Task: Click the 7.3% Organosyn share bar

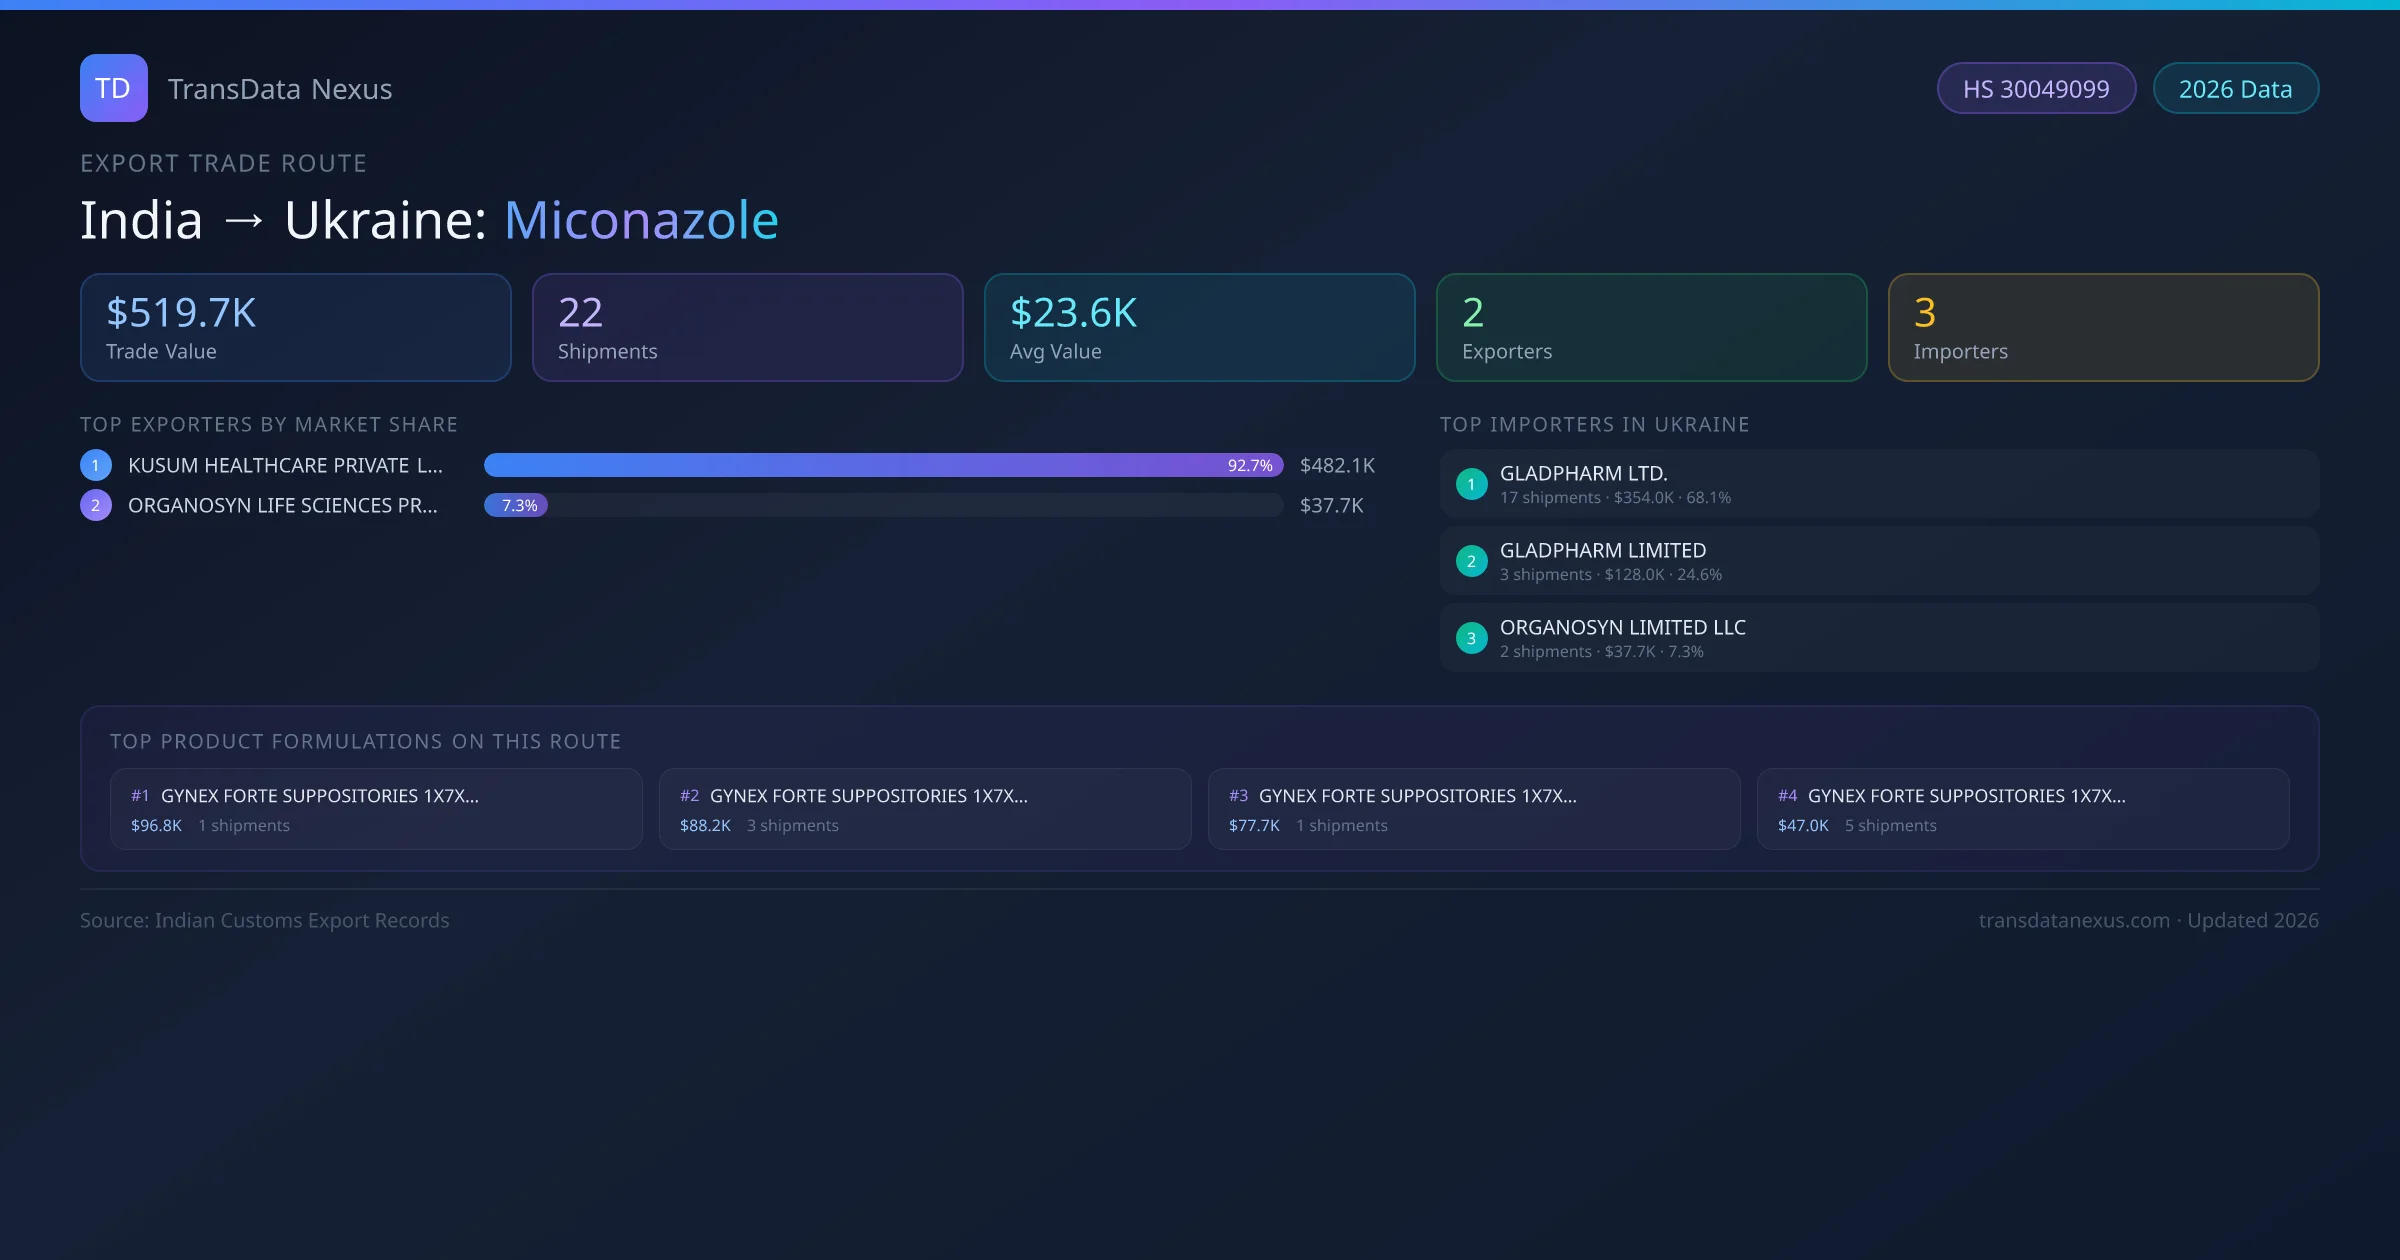Action: click(x=516, y=505)
